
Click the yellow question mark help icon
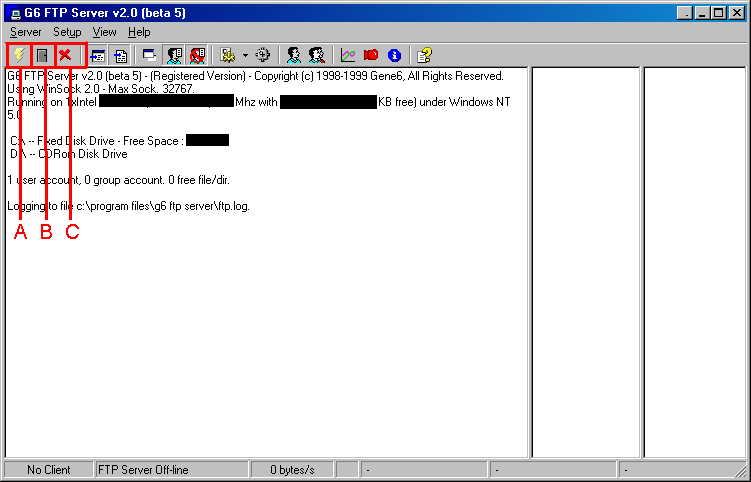tap(424, 55)
